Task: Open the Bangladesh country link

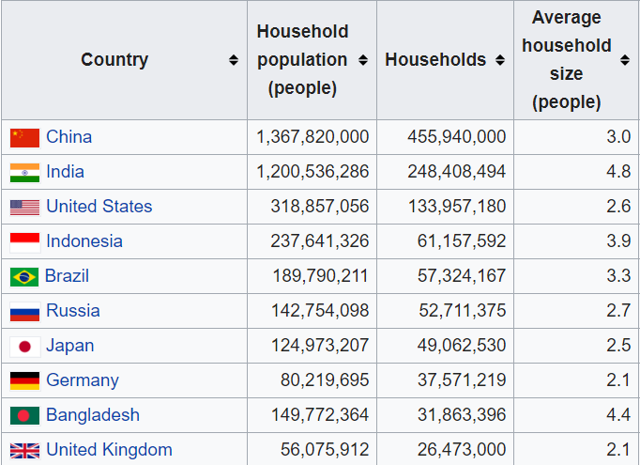Action: point(93,415)
